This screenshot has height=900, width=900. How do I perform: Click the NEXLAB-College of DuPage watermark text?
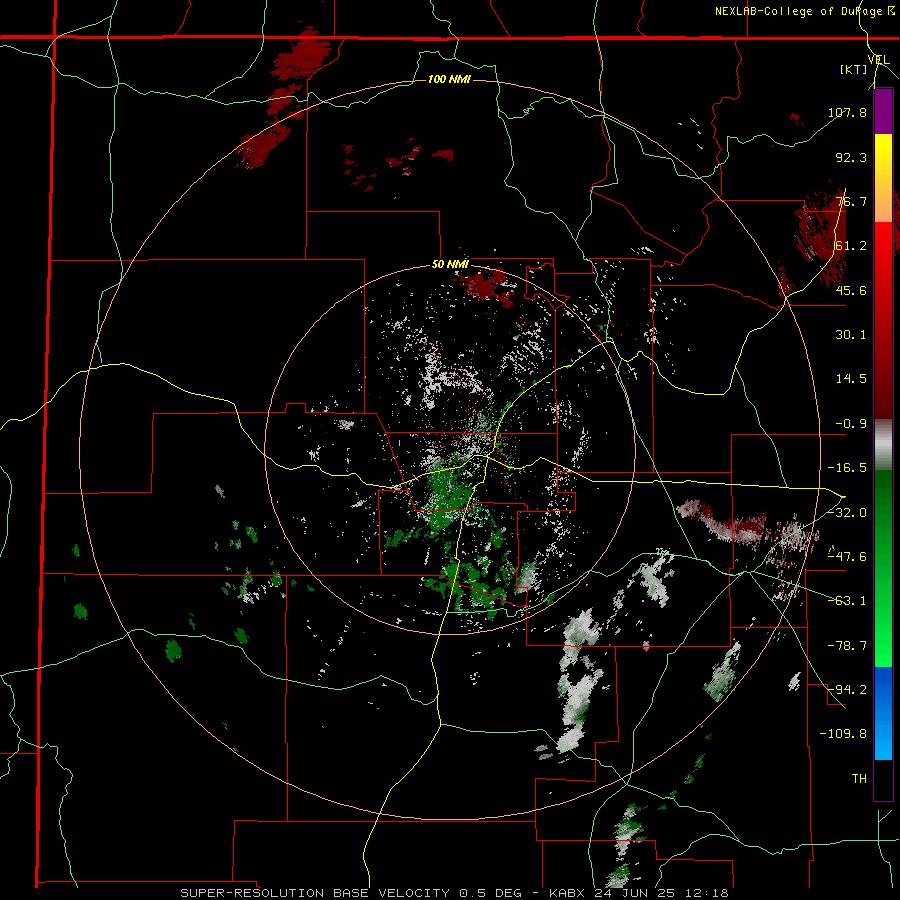[x=805, y=11]
